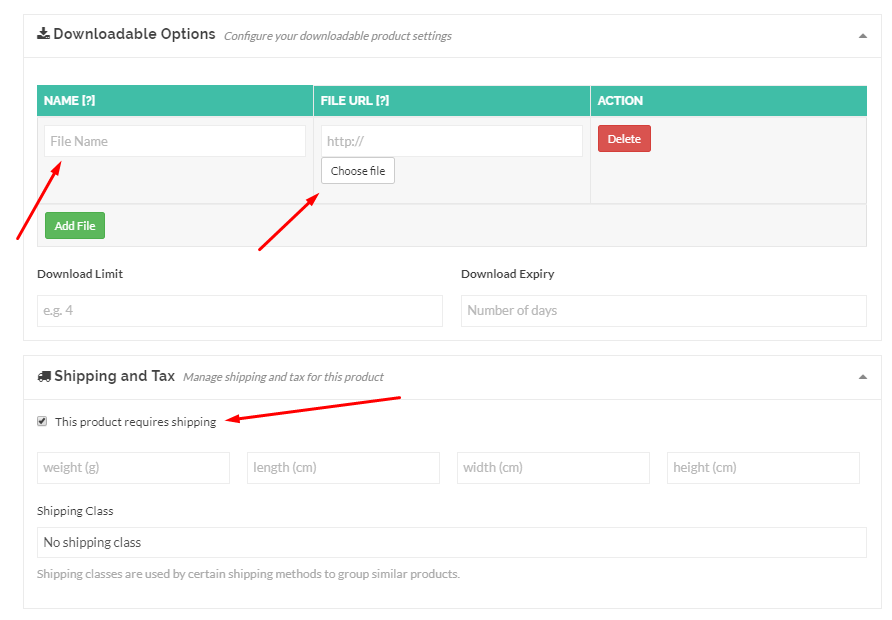Click the Download Limit label
892x620 pixels.
click(x=80, y=274)
